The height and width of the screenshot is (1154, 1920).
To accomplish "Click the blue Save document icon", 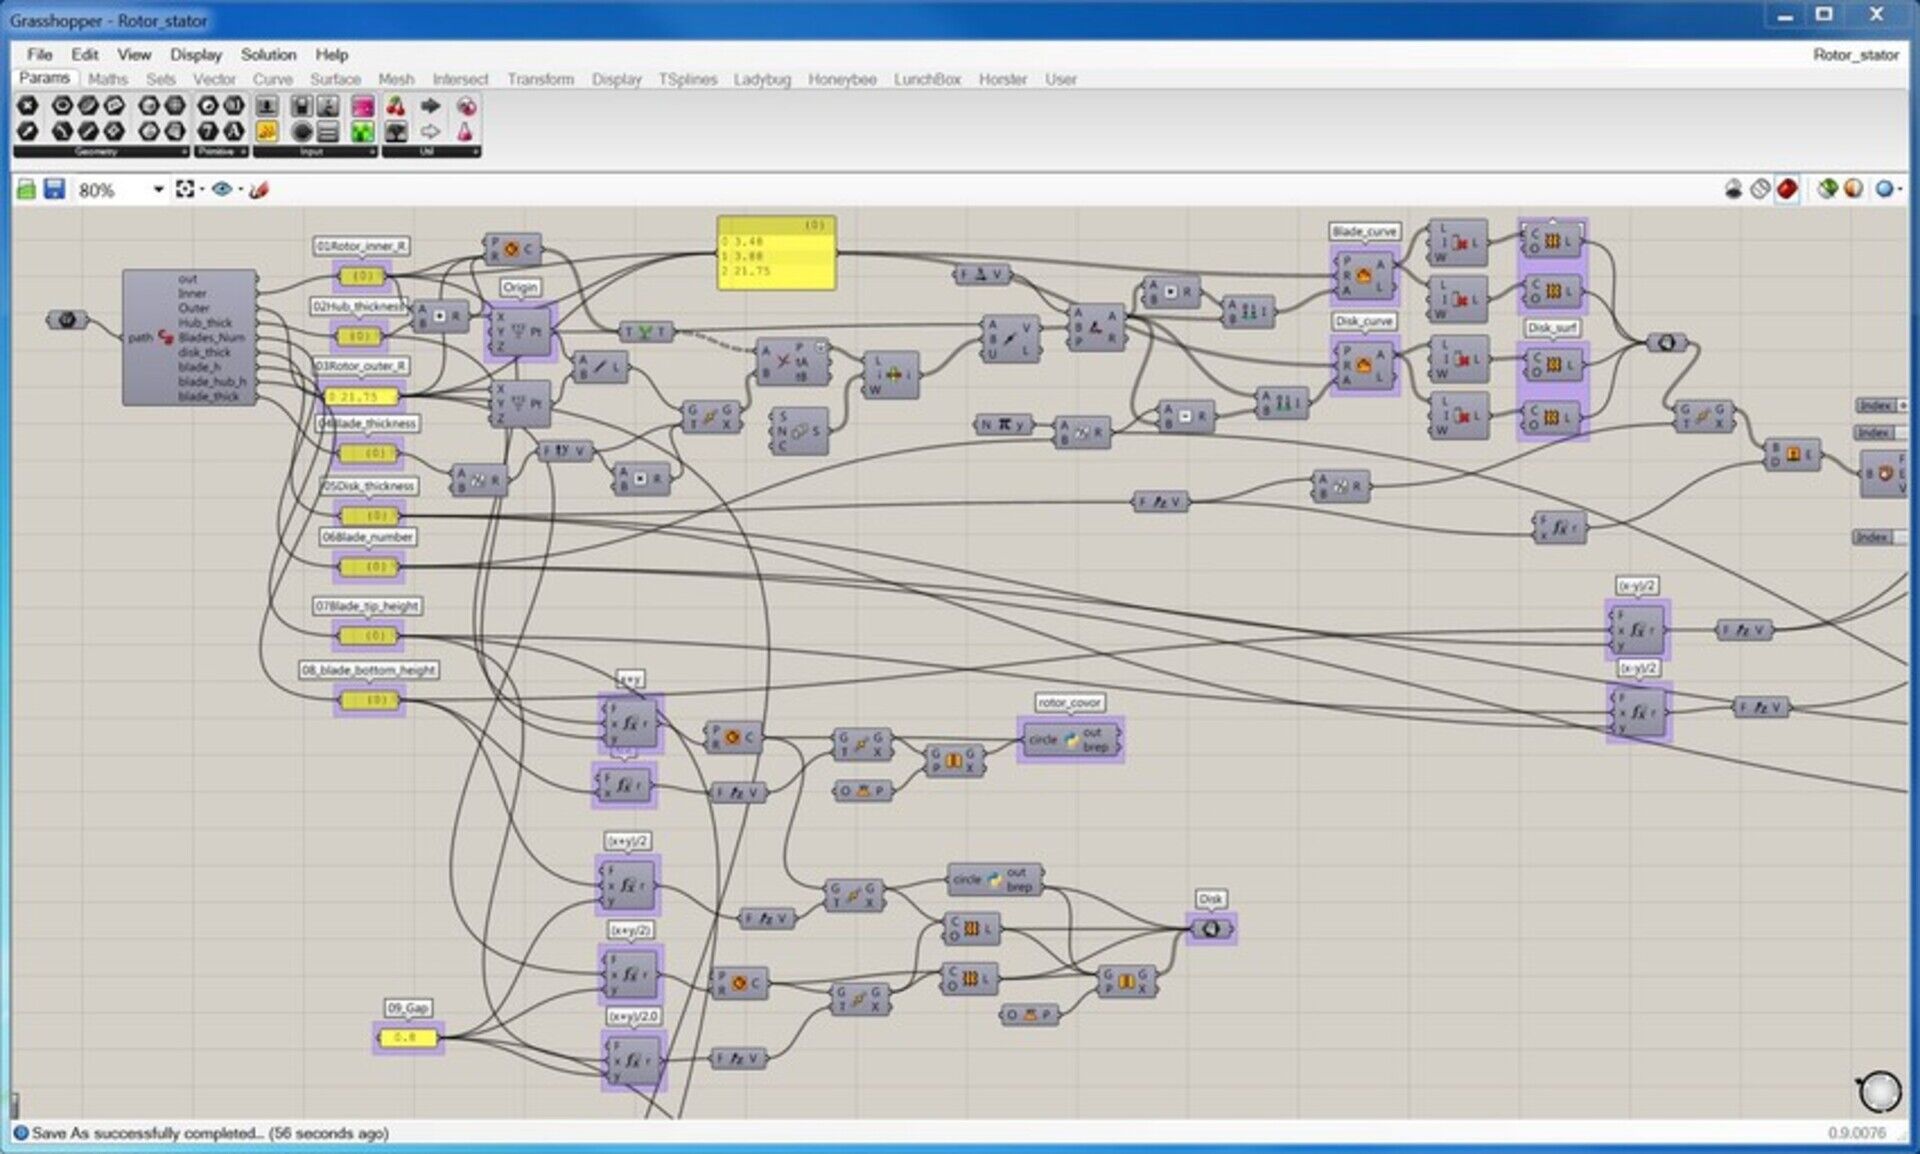I will [54, 189].
